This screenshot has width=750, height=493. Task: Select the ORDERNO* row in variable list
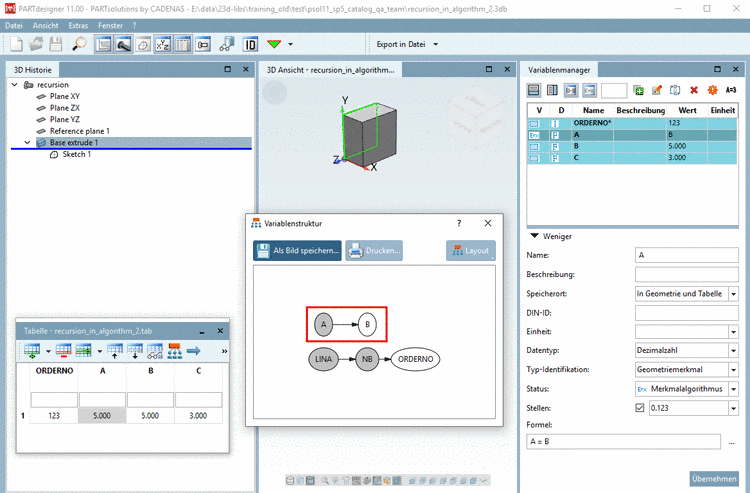pos(632,123)
